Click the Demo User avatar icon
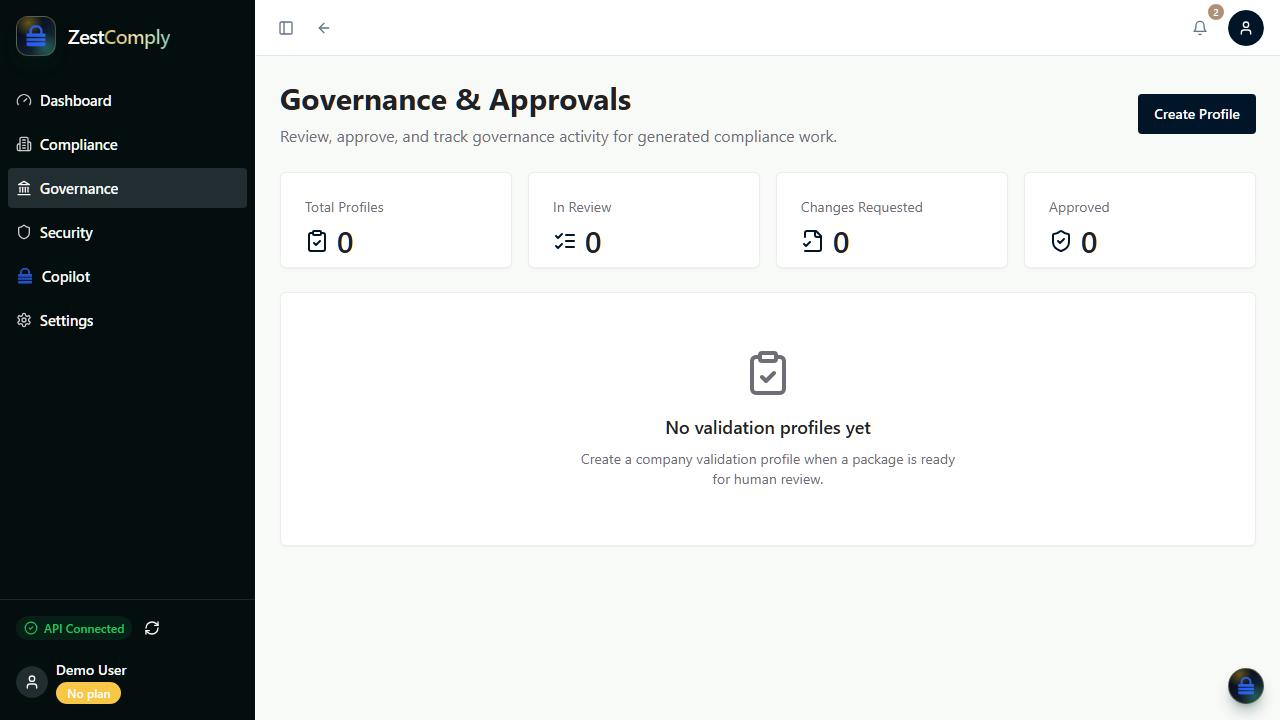 click(x=32, y=682)
